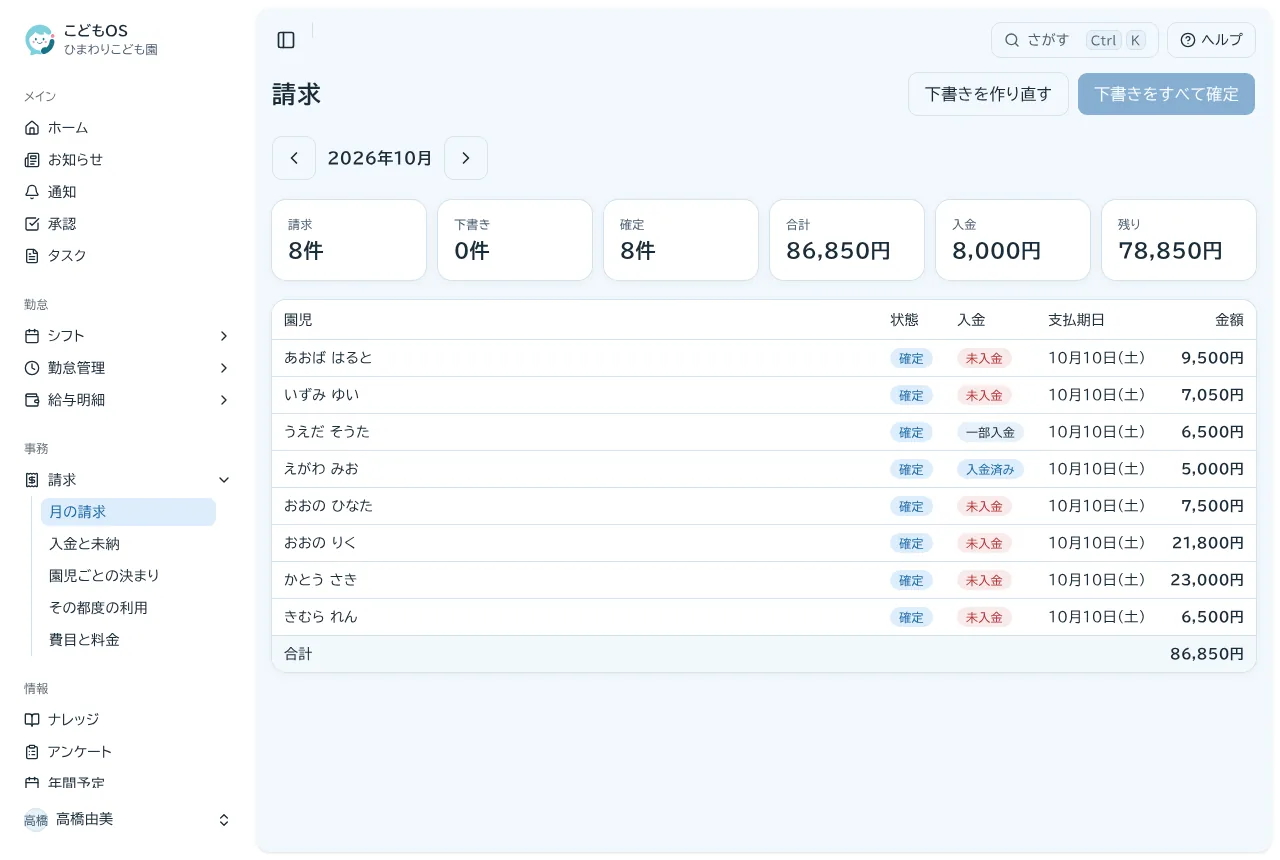
Task: Go to next month arrow
Action: pos(466,158)
